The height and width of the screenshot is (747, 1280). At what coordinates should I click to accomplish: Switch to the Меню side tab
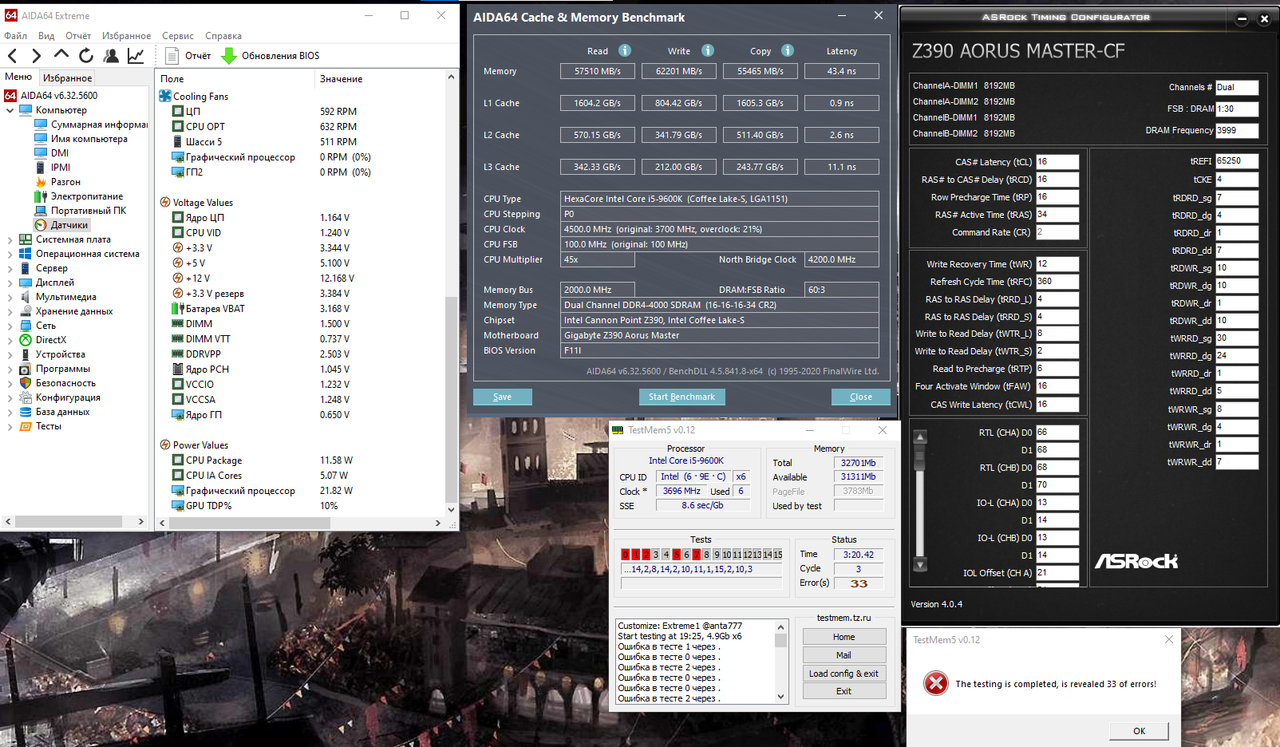[19, 77]
